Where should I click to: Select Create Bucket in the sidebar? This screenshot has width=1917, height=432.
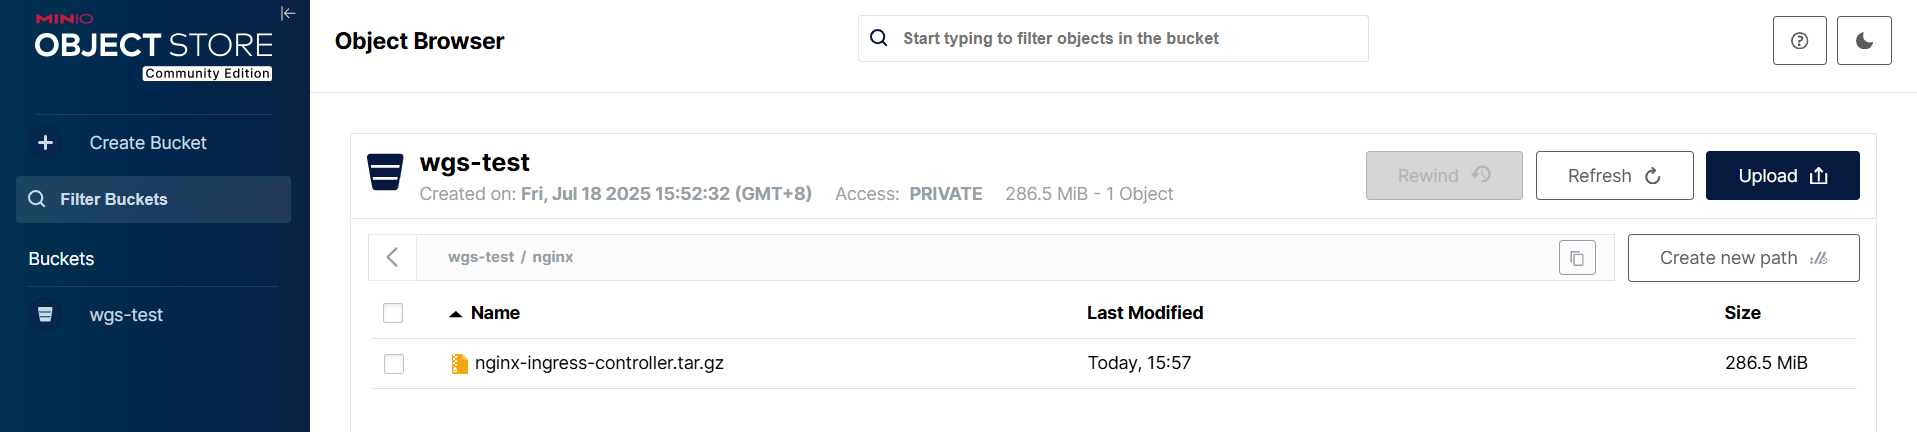click(x=148, y=143)
